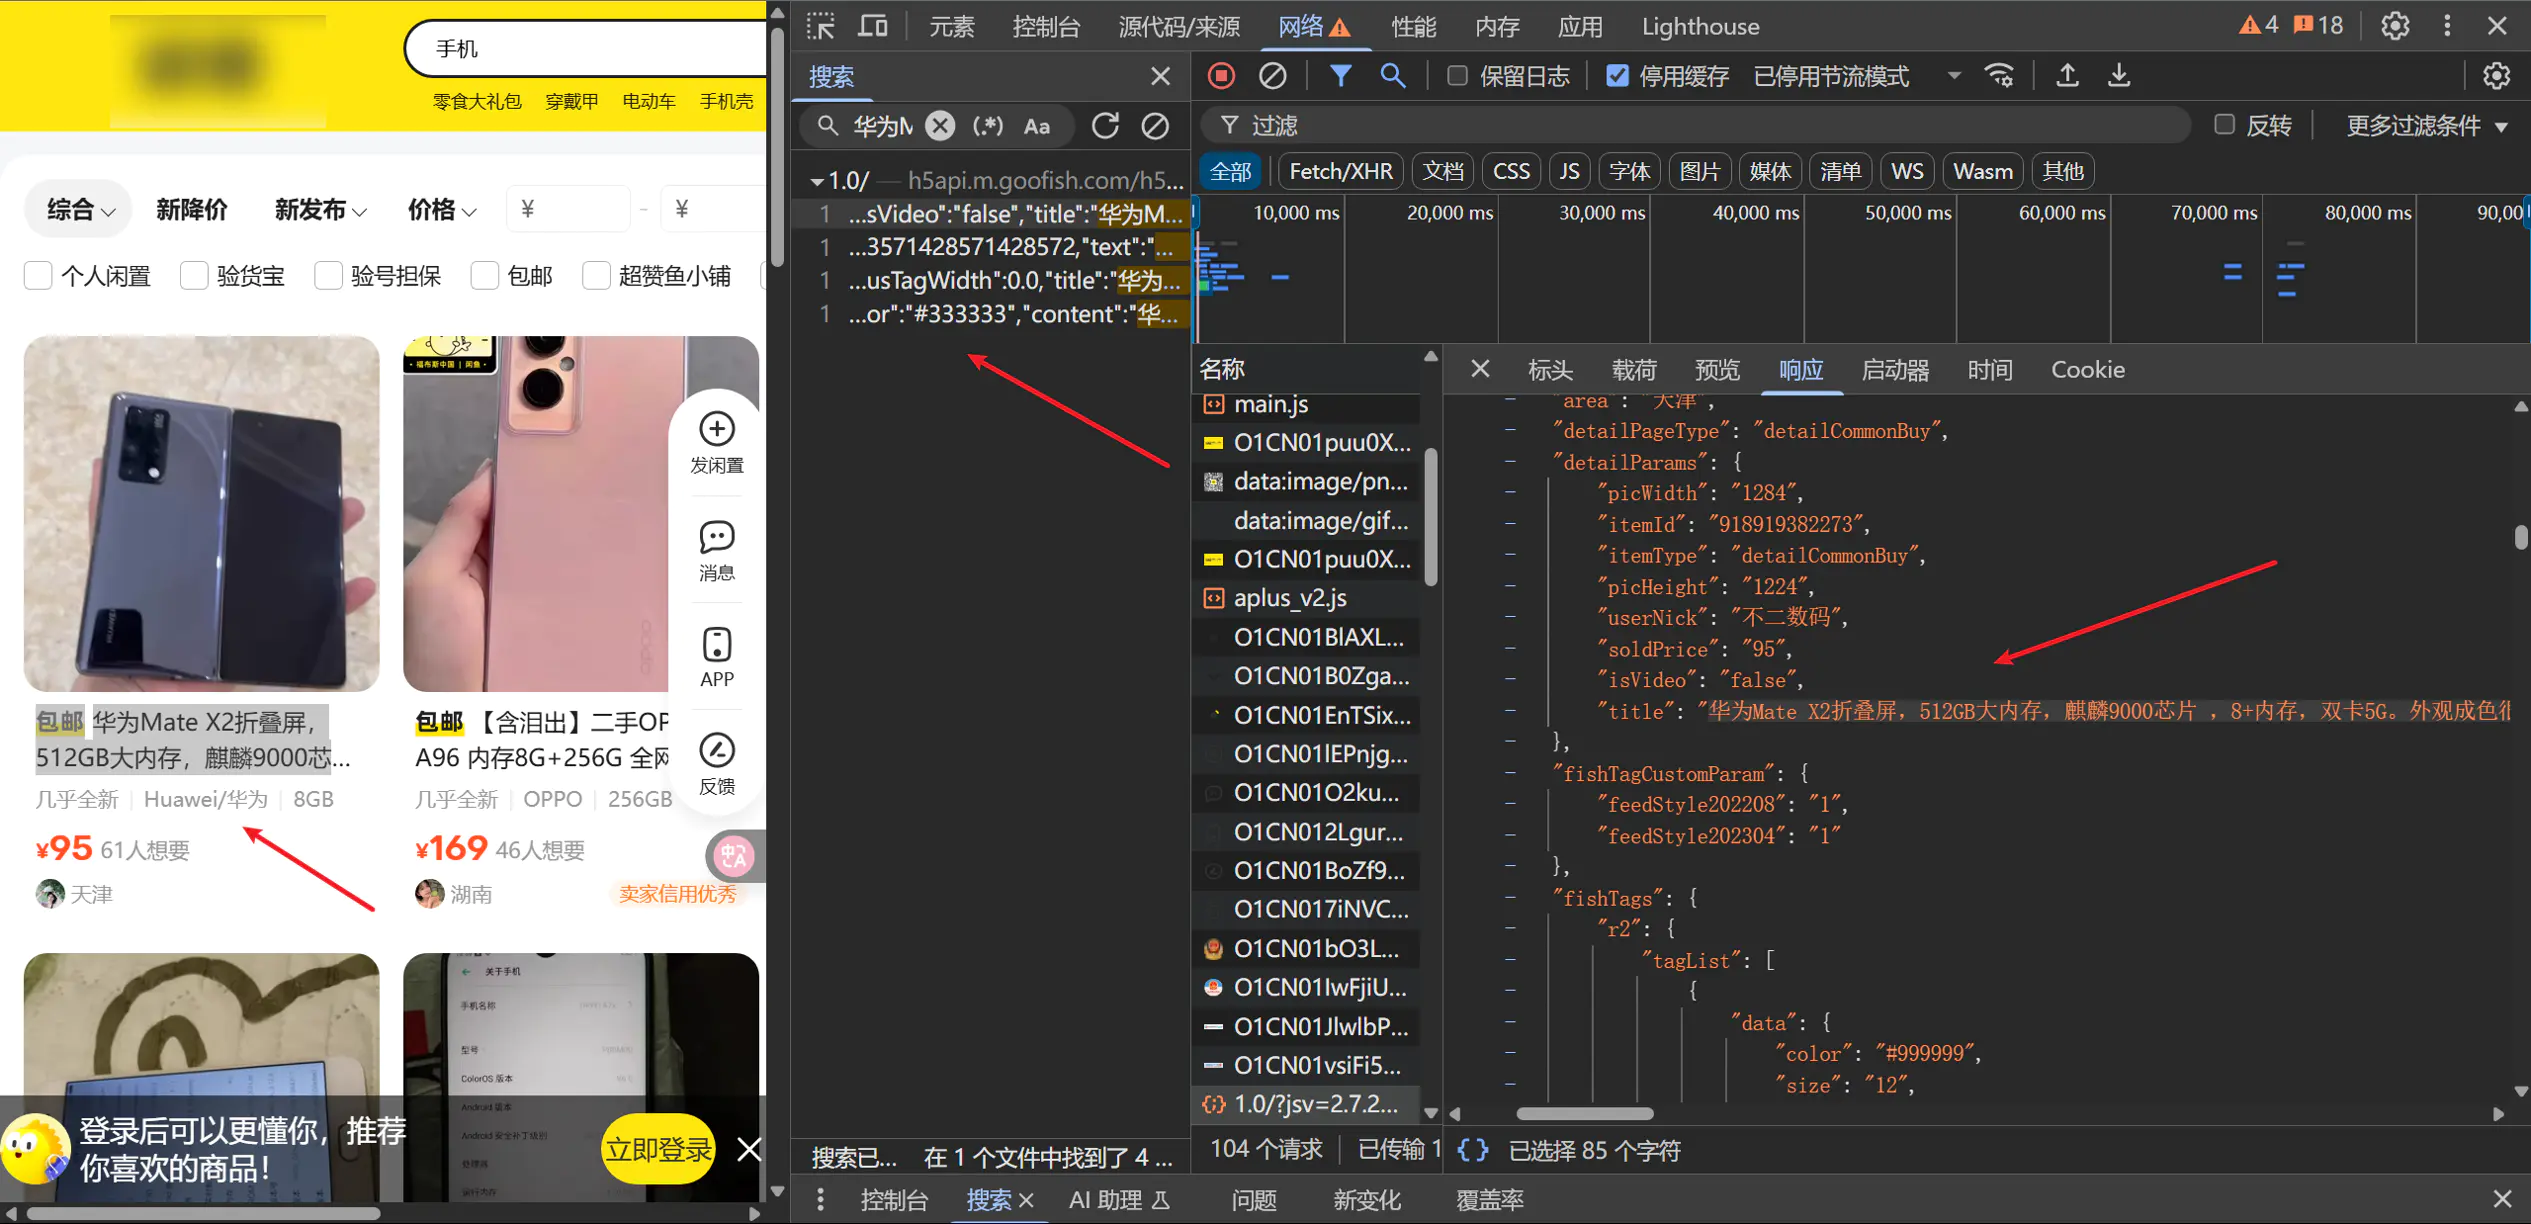Screen dimensions: 2531x1224
Task: Expand the 更多过滤条件 dropdown
Action: tap(2427, 126)
